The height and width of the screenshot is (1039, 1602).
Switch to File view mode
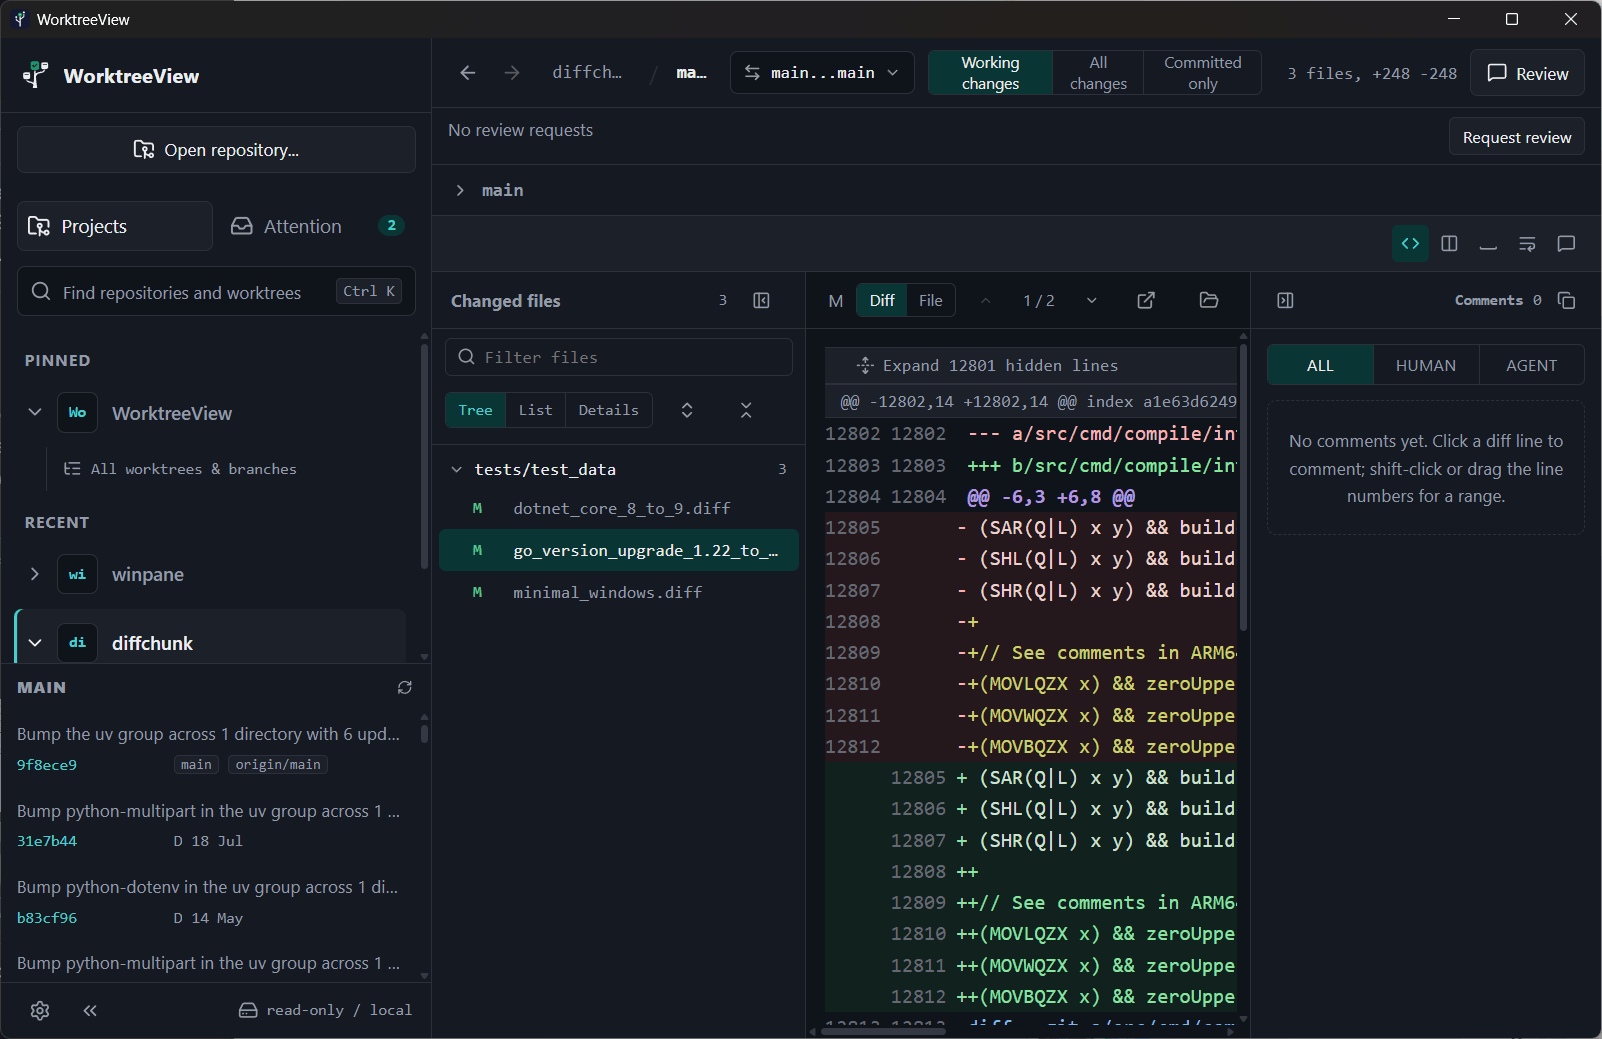pyautogui.click(x=931, y=301)
